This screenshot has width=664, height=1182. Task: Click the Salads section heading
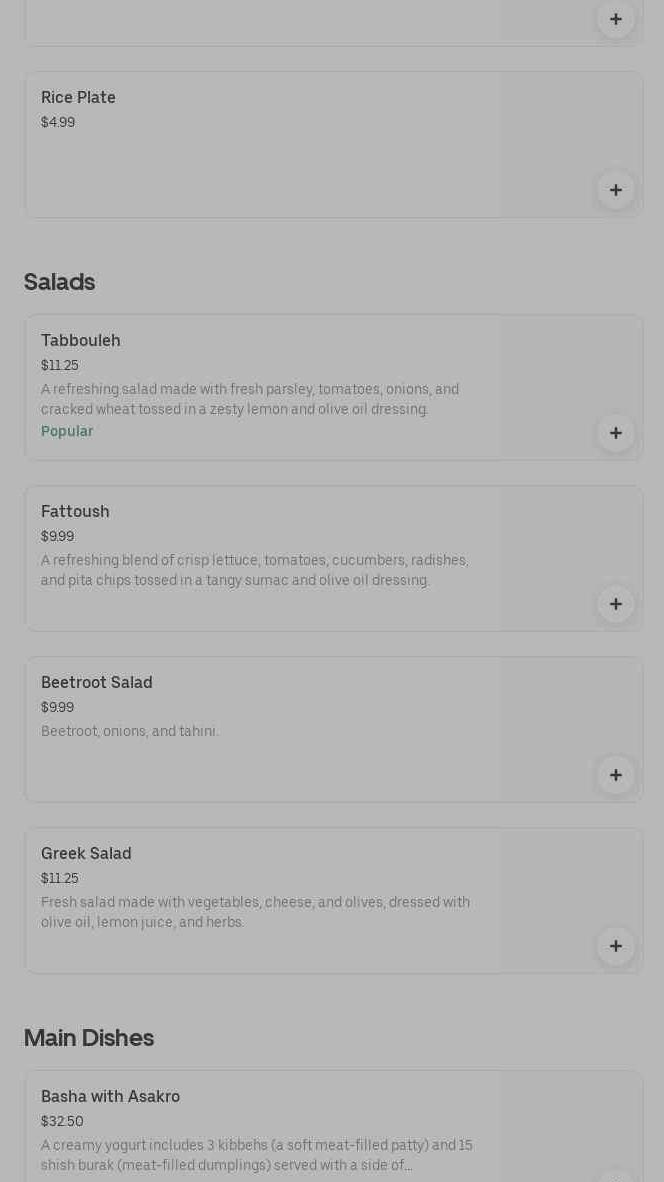point(59,282)
